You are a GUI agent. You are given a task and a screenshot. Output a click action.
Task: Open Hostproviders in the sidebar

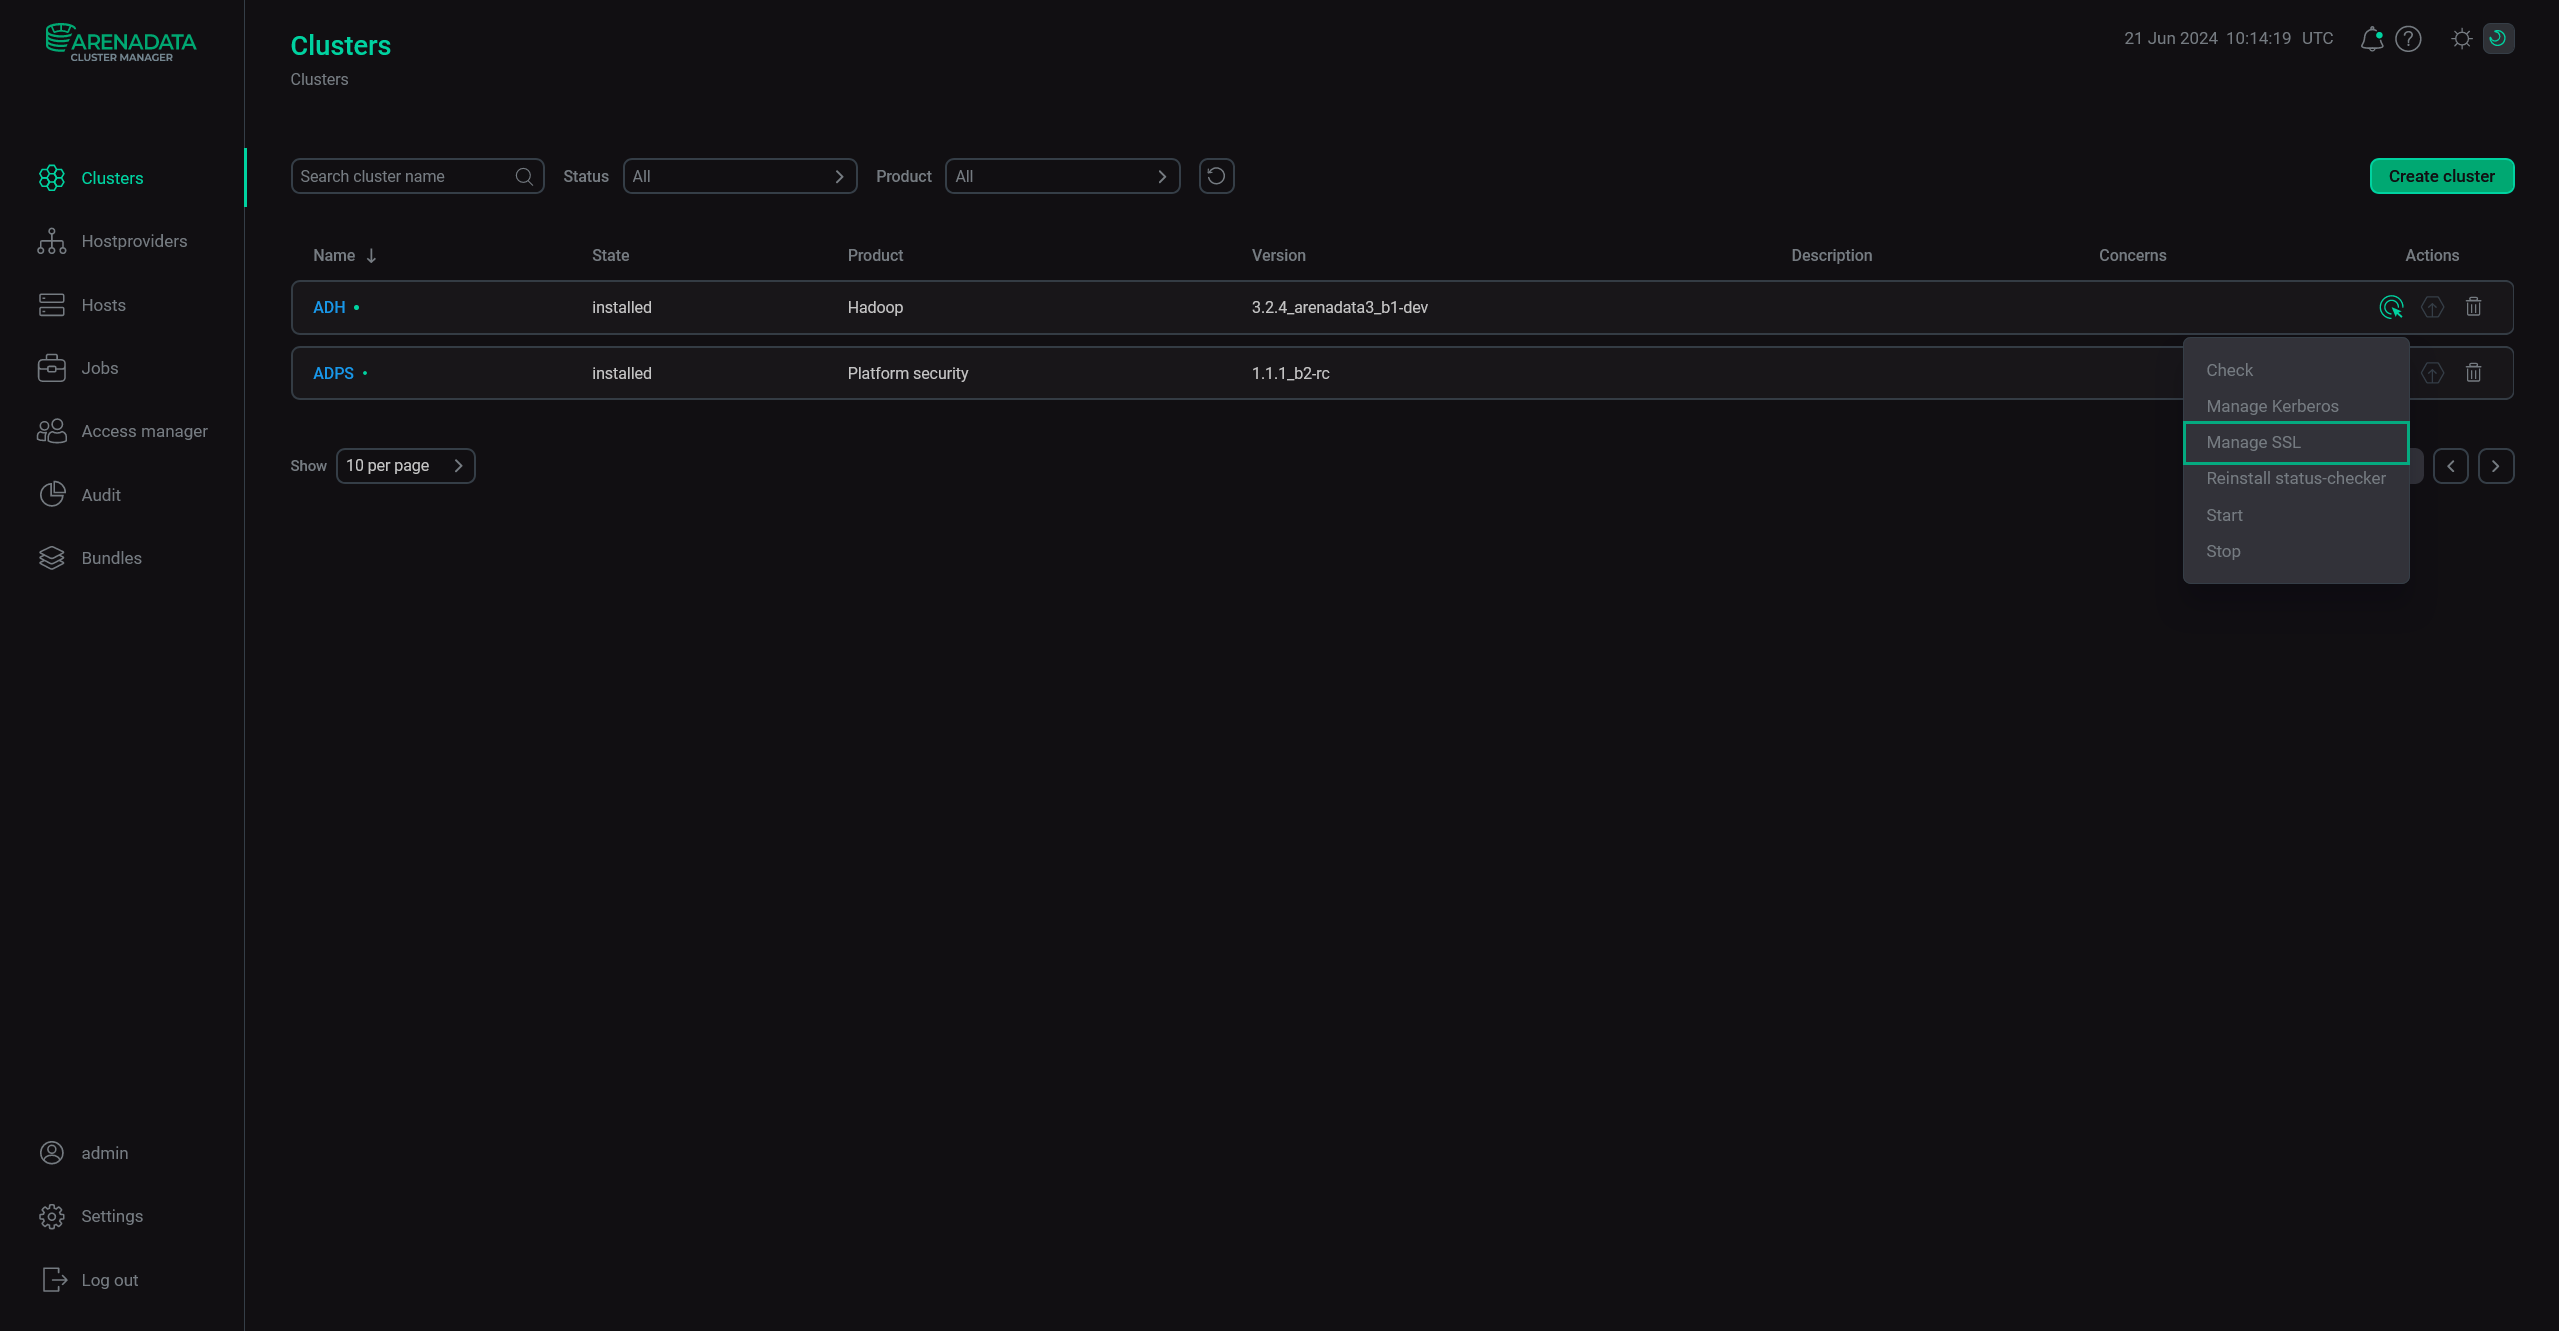[x=134, y=241]
